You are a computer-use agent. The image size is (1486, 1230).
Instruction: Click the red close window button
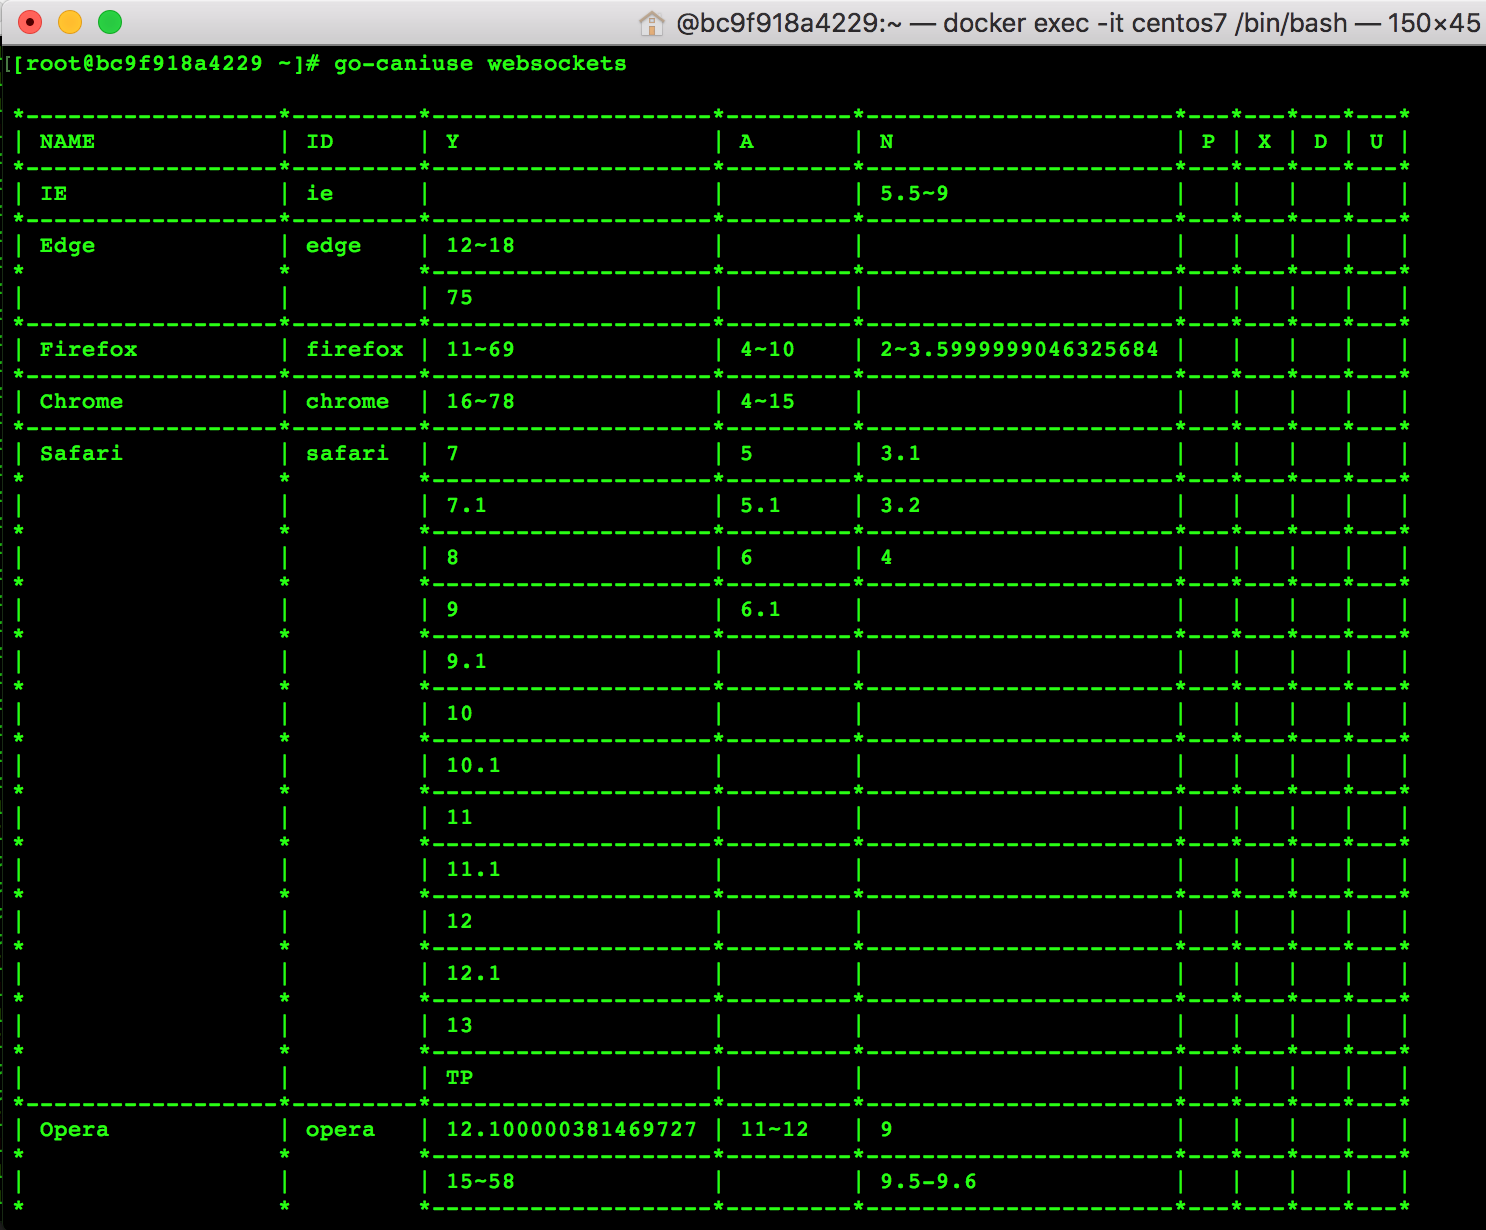[30, 22]
